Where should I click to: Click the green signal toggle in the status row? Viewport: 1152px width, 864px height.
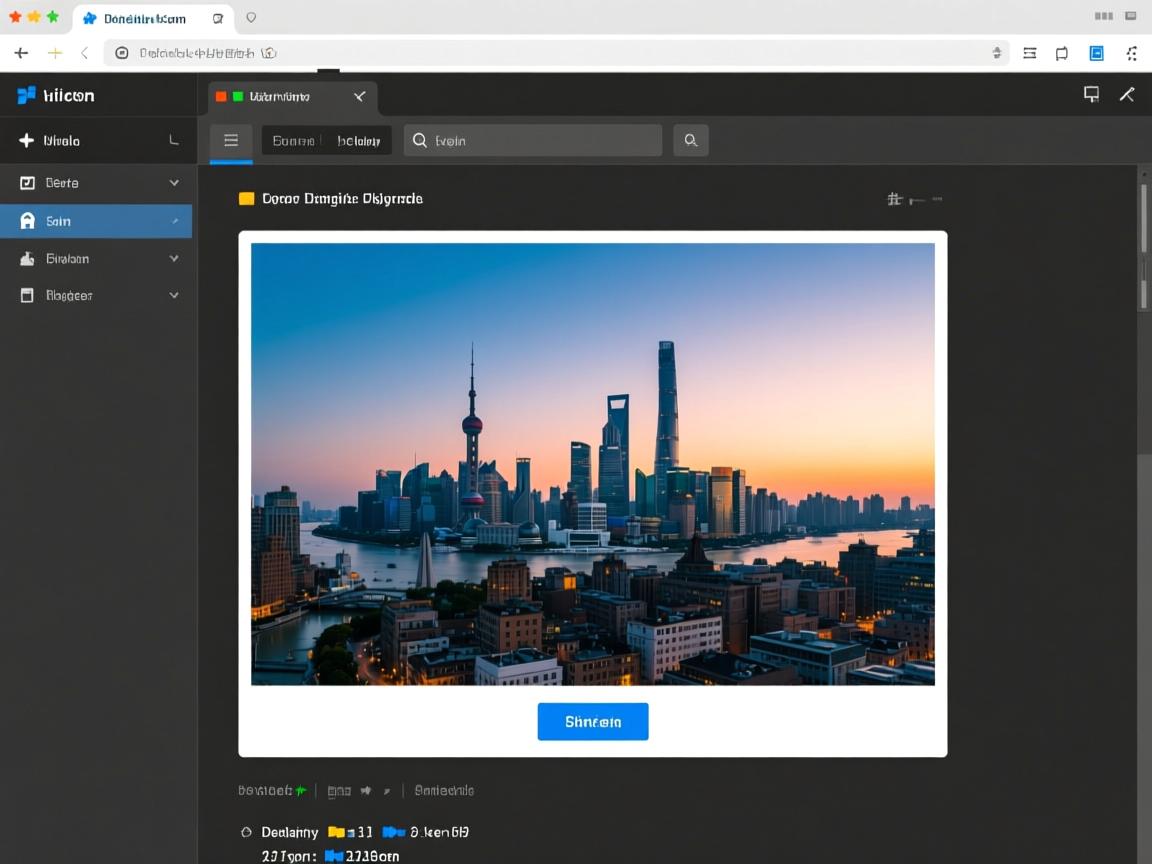[x=299, y=789]
